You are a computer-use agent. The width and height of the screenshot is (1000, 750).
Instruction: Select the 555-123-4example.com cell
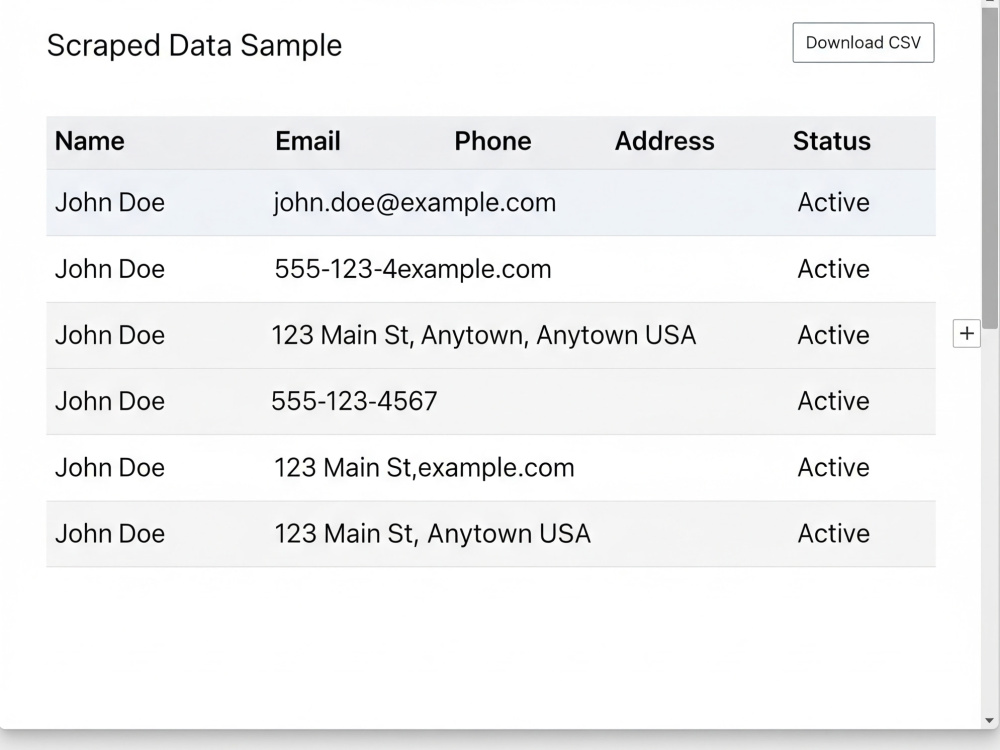click(413, 269)
